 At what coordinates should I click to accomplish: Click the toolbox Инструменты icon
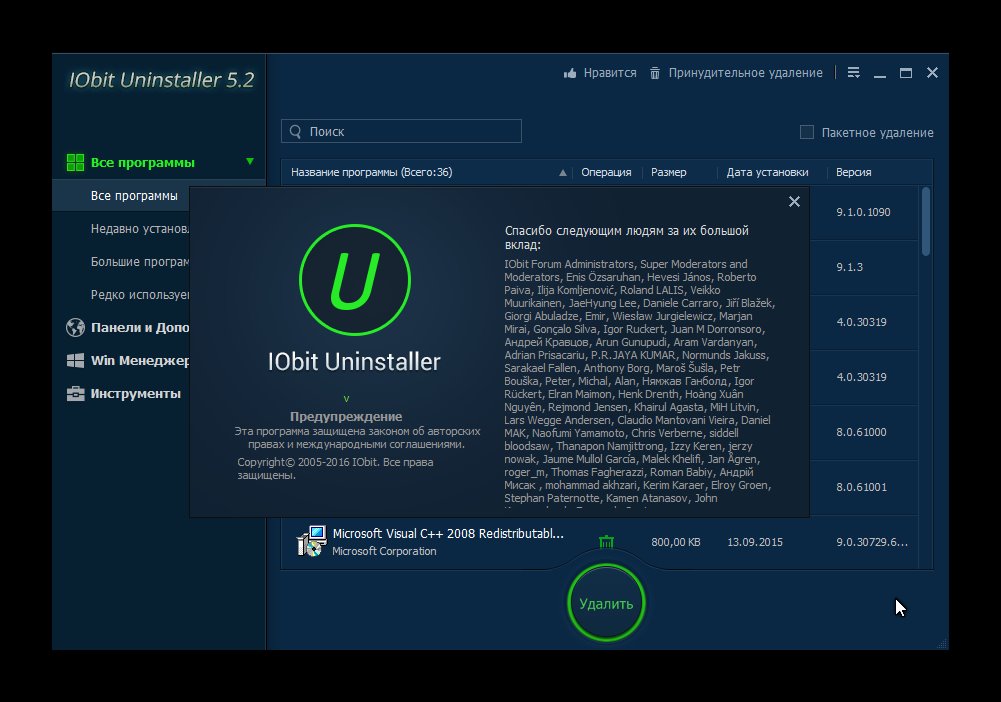pos(75,394)
